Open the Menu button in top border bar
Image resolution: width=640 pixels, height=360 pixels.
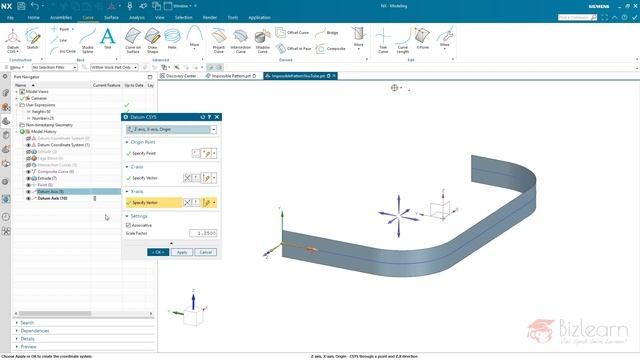[x=15, y=67]
